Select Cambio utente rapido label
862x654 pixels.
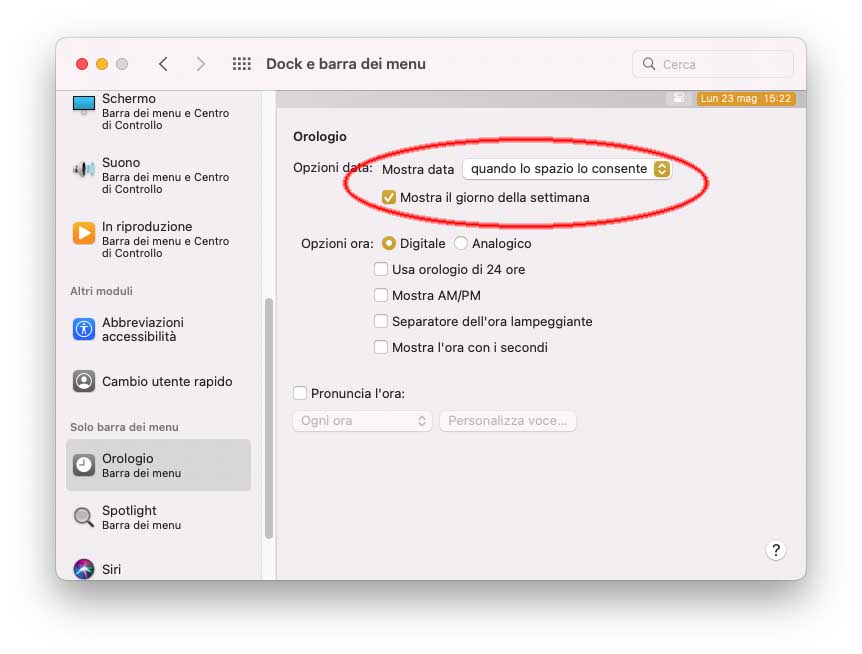[167, 381]
